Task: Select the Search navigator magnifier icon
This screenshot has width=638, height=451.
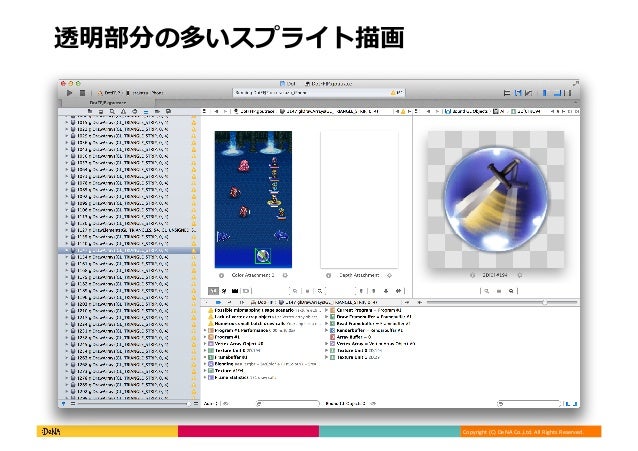Action: pyautogui.click(x=112, y=111)
